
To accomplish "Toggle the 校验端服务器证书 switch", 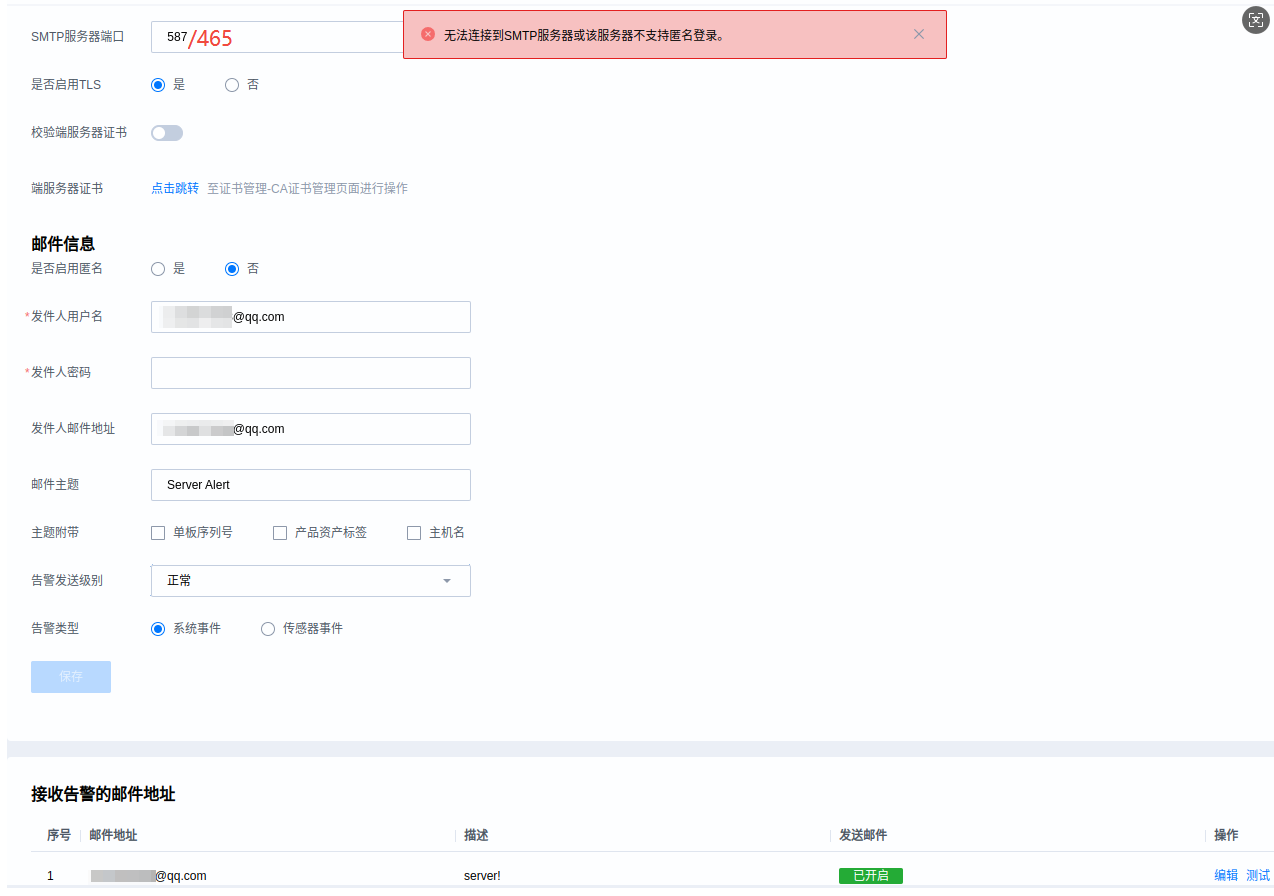I will [x=166, y=133].
